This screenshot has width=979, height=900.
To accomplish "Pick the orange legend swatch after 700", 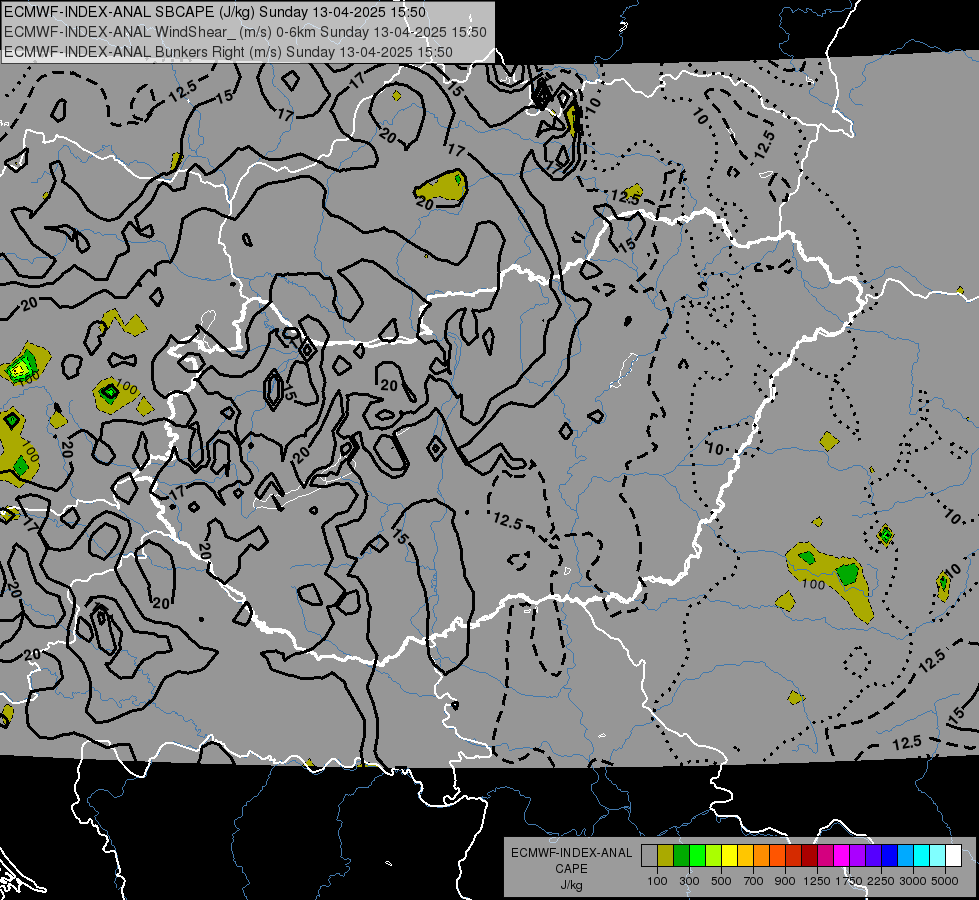I will 762,856.
